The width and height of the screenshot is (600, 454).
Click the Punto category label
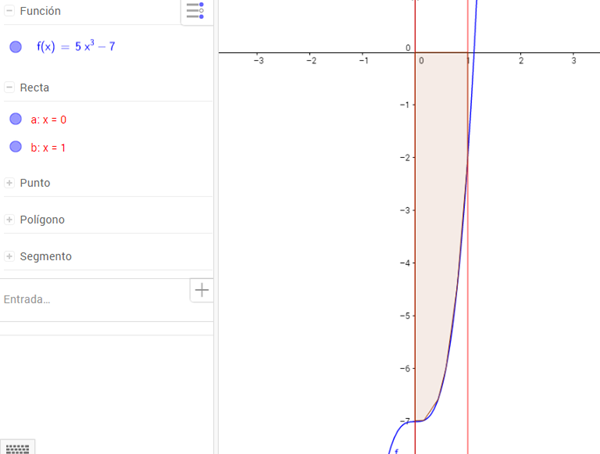pyautogui.click(x=35, y=183)
